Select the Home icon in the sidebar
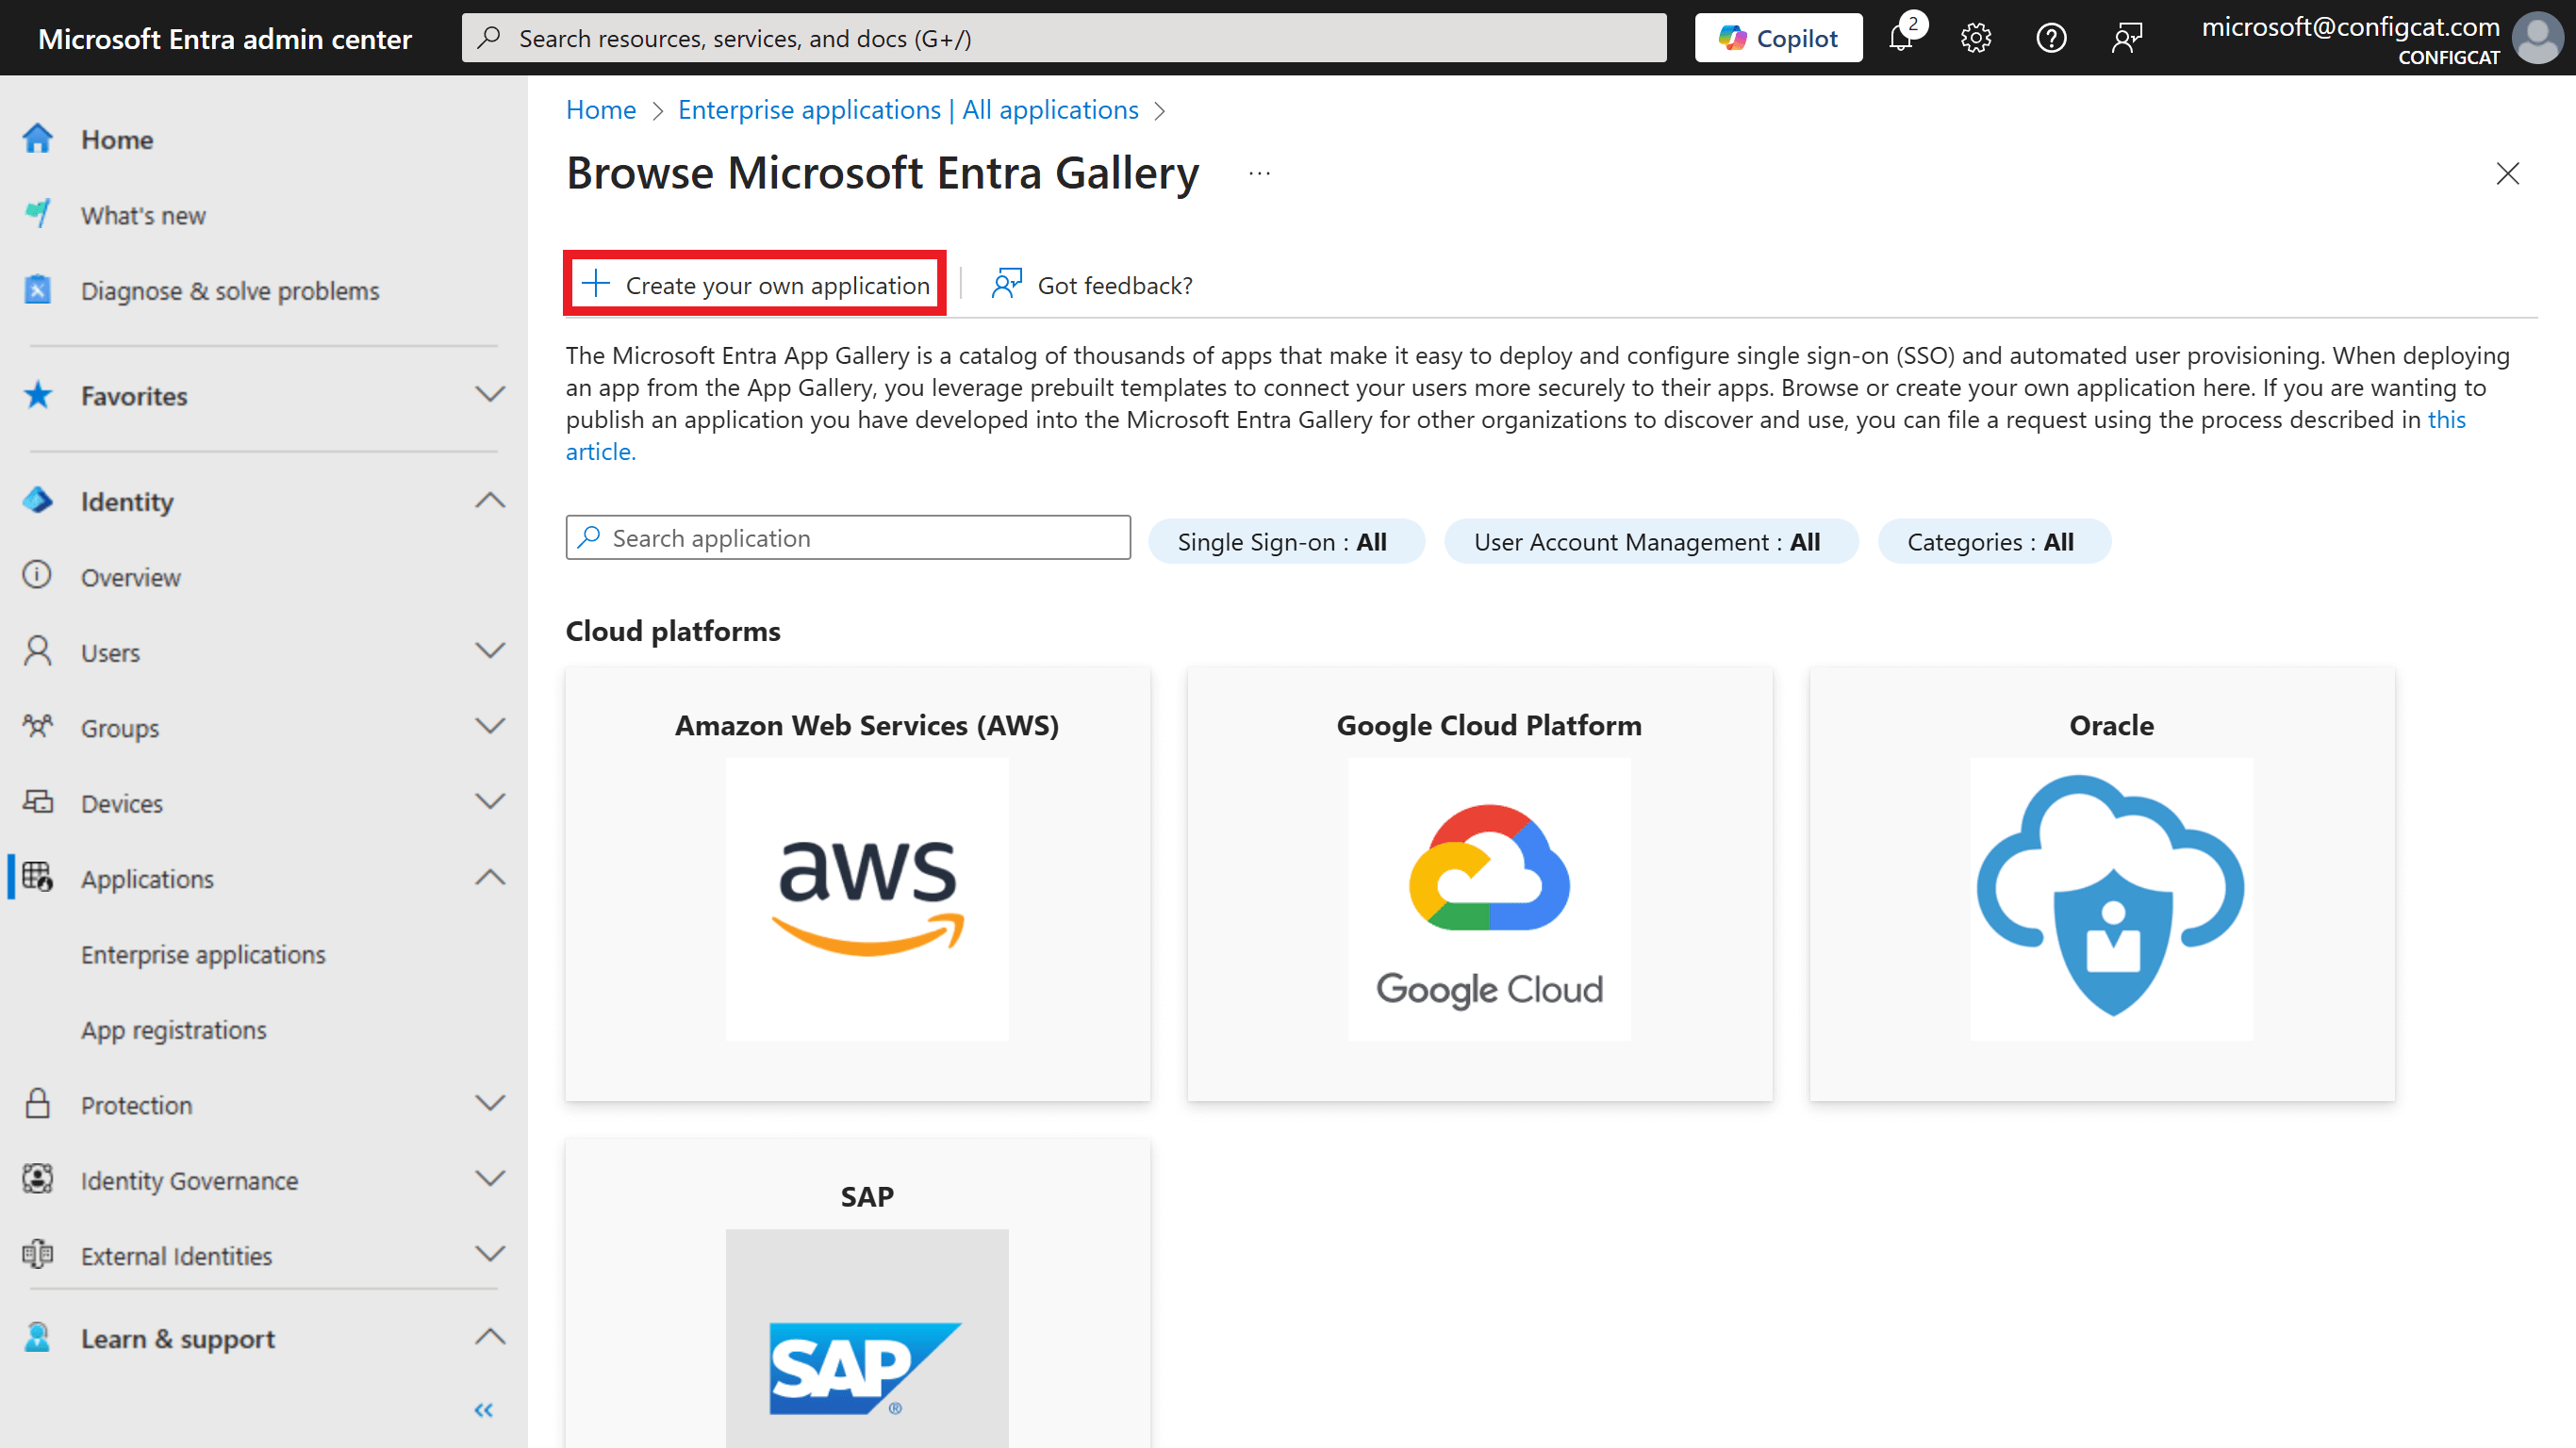 coord(37,139)
